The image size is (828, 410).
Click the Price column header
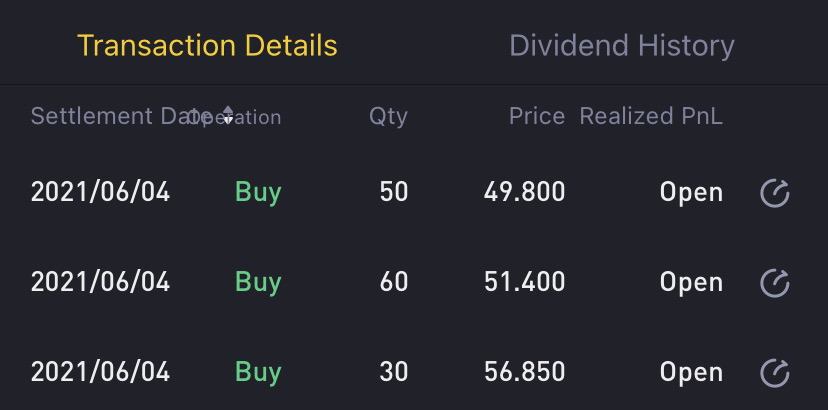(x=537, y=116)
